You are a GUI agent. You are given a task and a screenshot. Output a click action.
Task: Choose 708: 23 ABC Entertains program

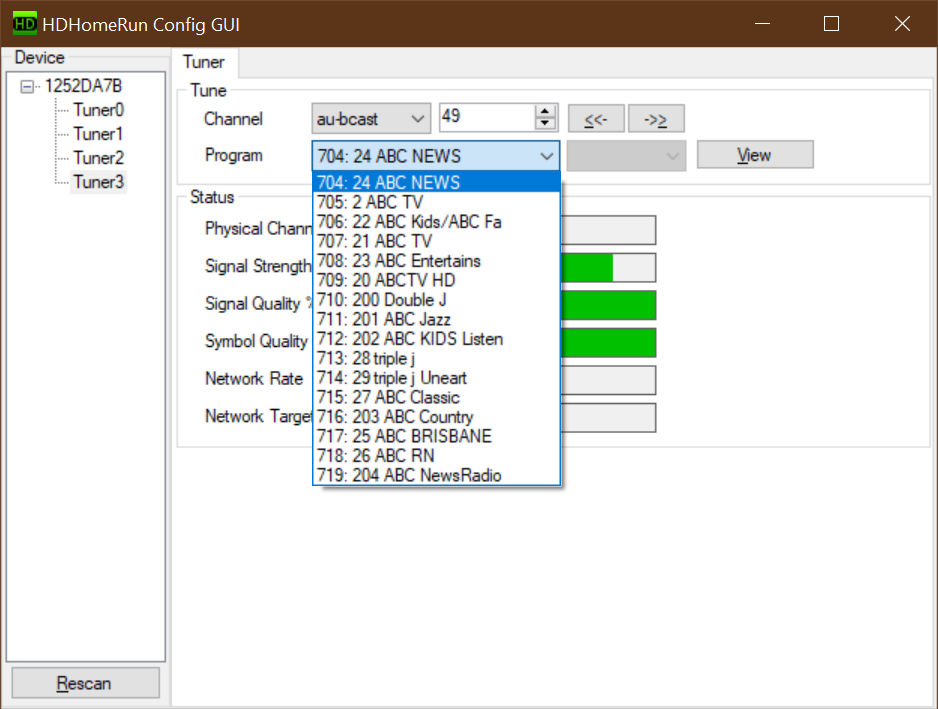(x=436, y=261)
